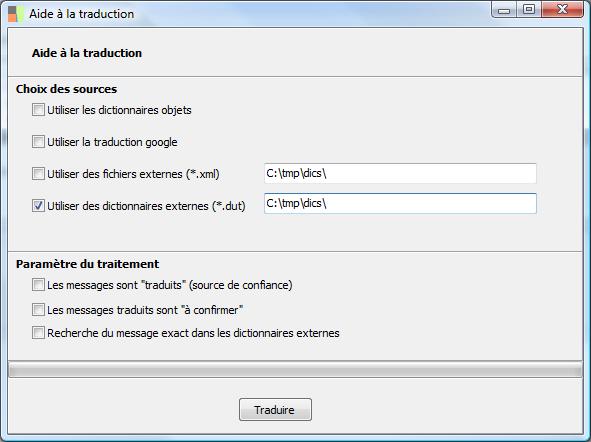Minimize the Aide à la traduction window

504,10
